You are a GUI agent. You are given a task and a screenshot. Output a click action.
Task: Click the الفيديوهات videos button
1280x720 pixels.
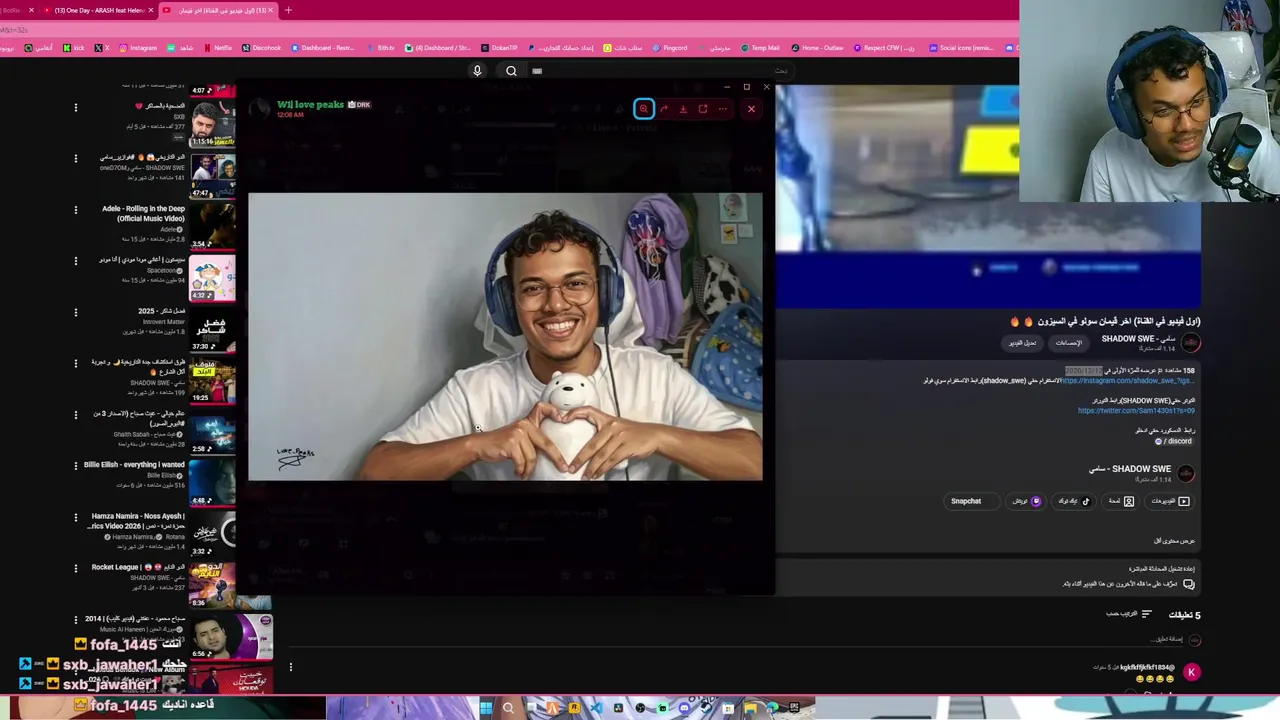pyautogui.click(x=1170, y=501)
